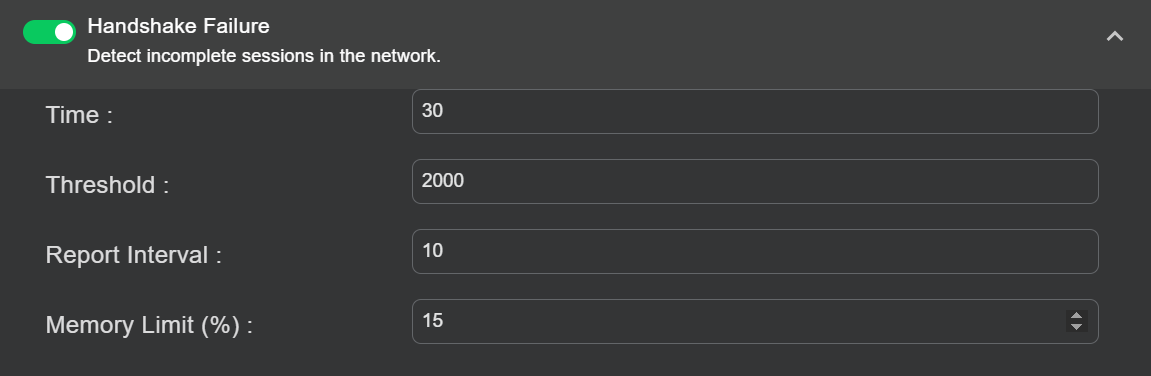The height and width of the screenshot is (376, 1151).
Task: Click the value 15 in Memory Limit
Action: point(432,320)
